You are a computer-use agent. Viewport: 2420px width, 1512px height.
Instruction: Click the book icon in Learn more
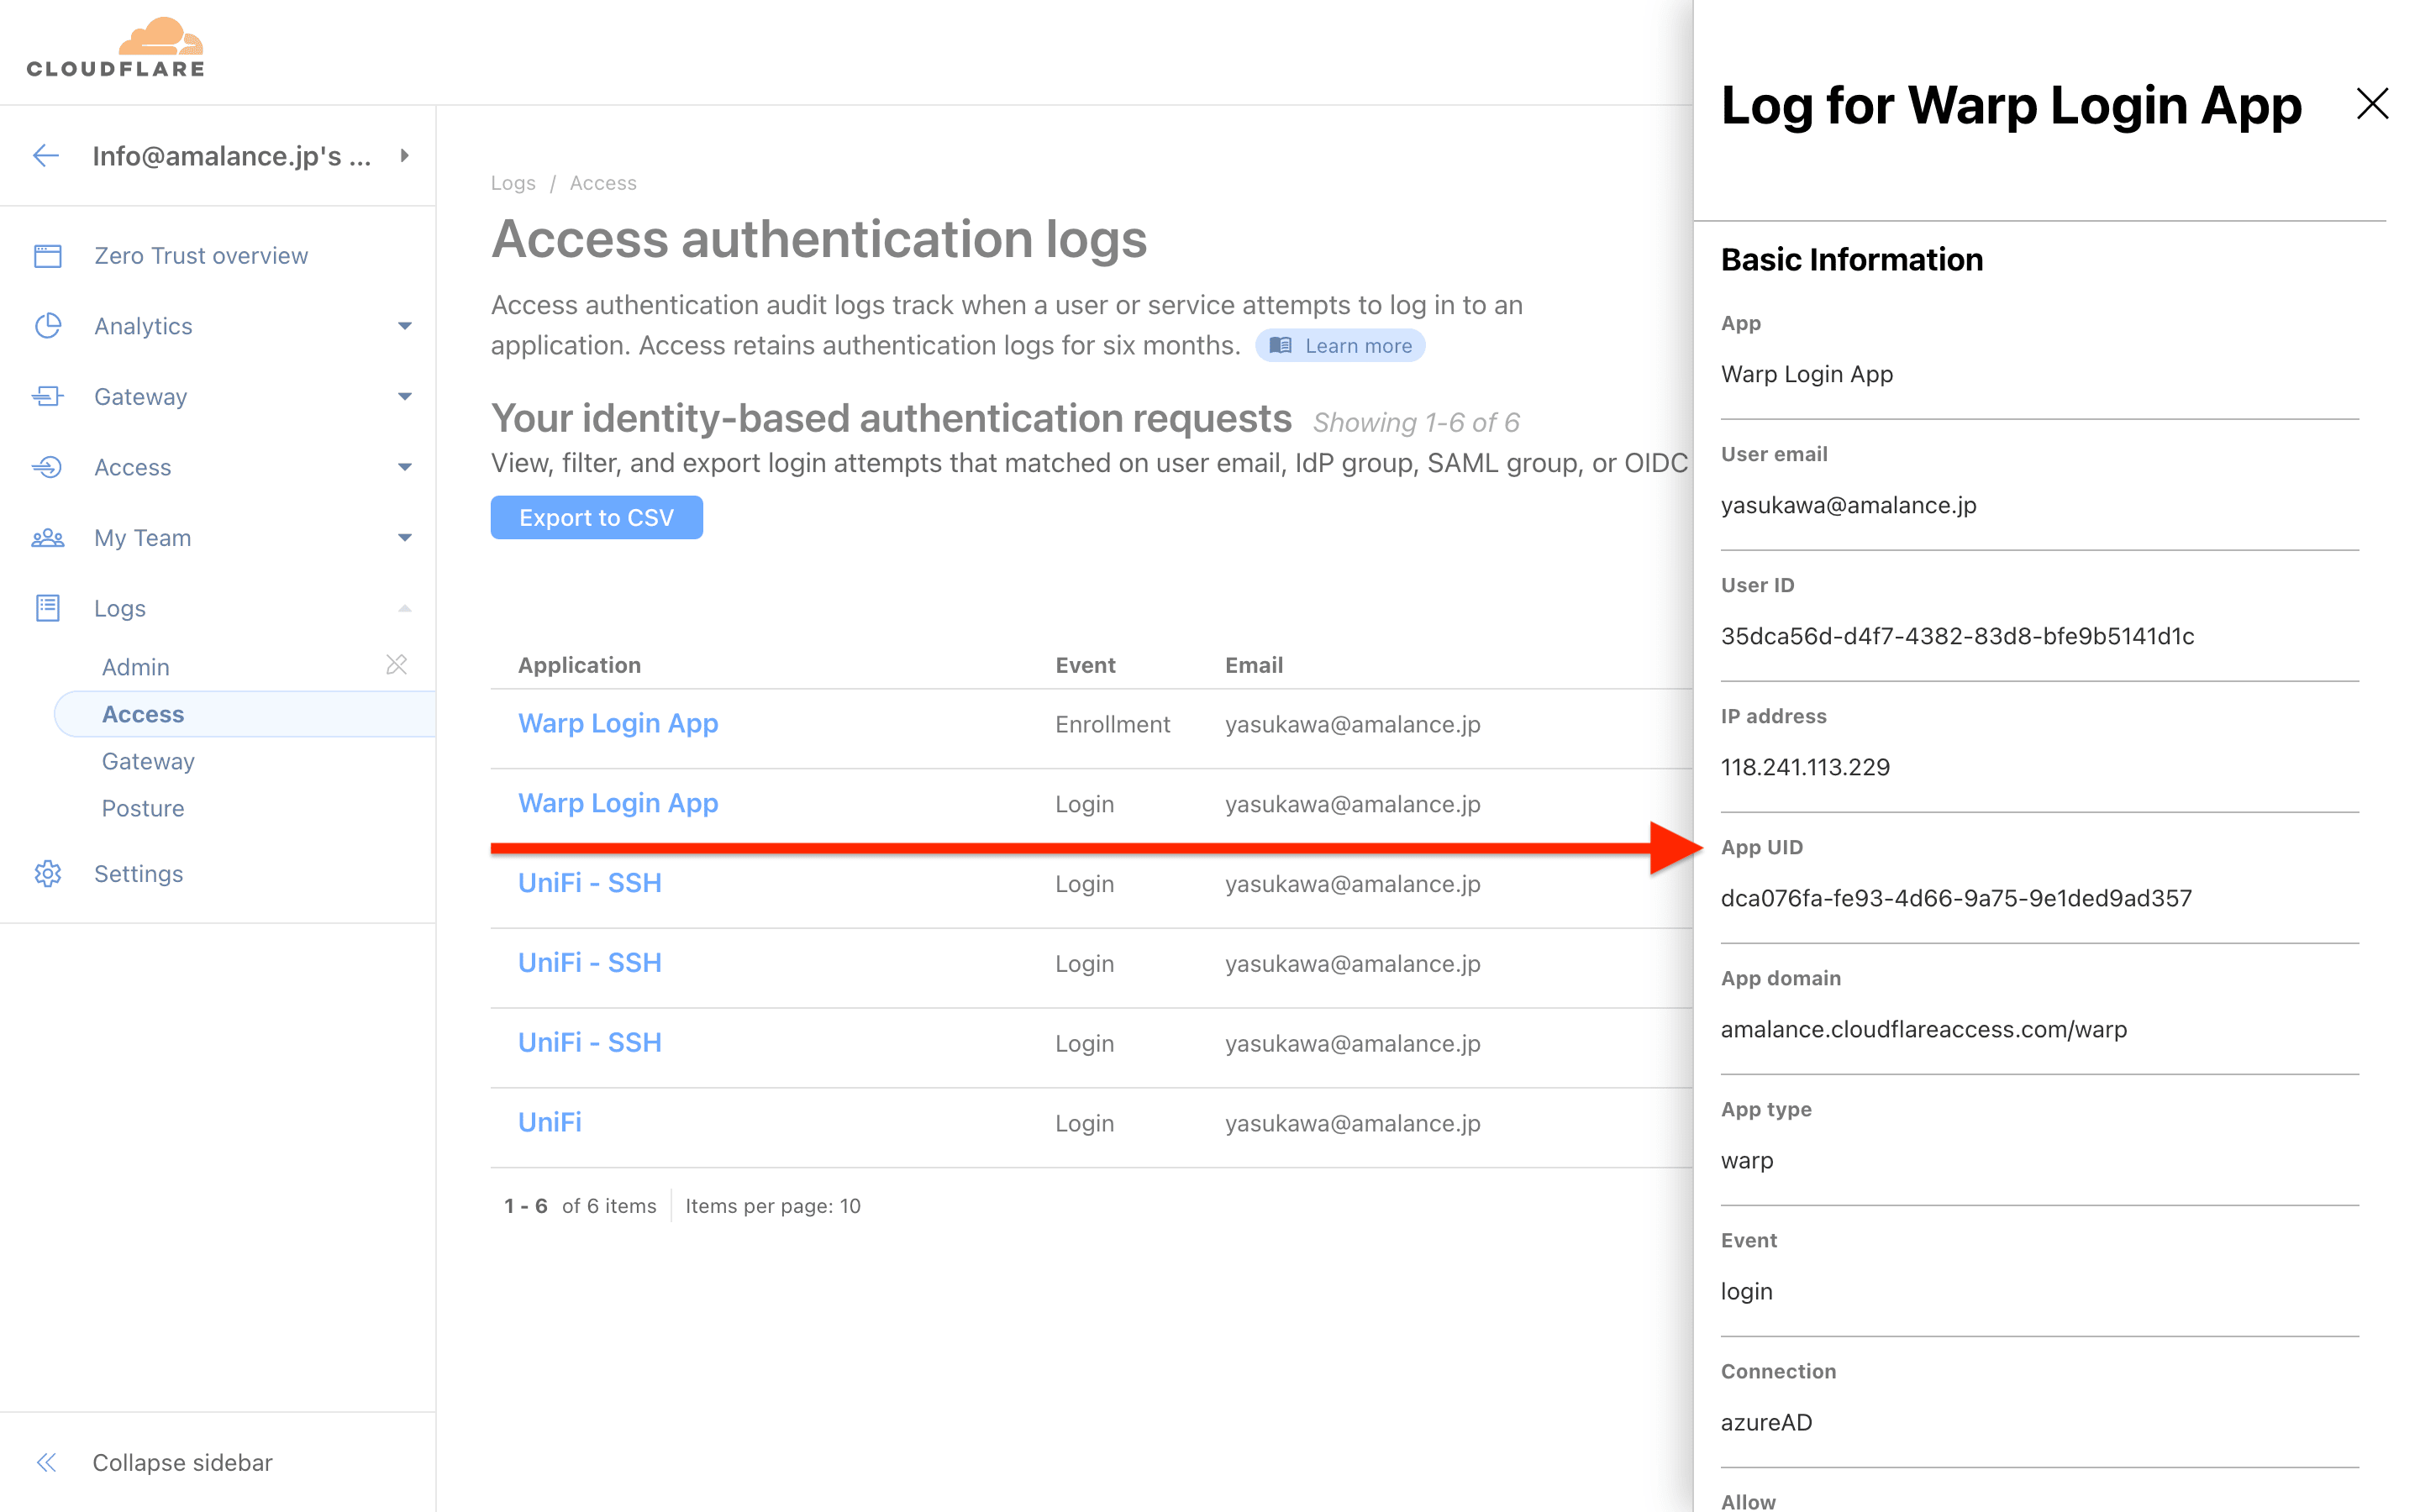[x=1280, y=346]
